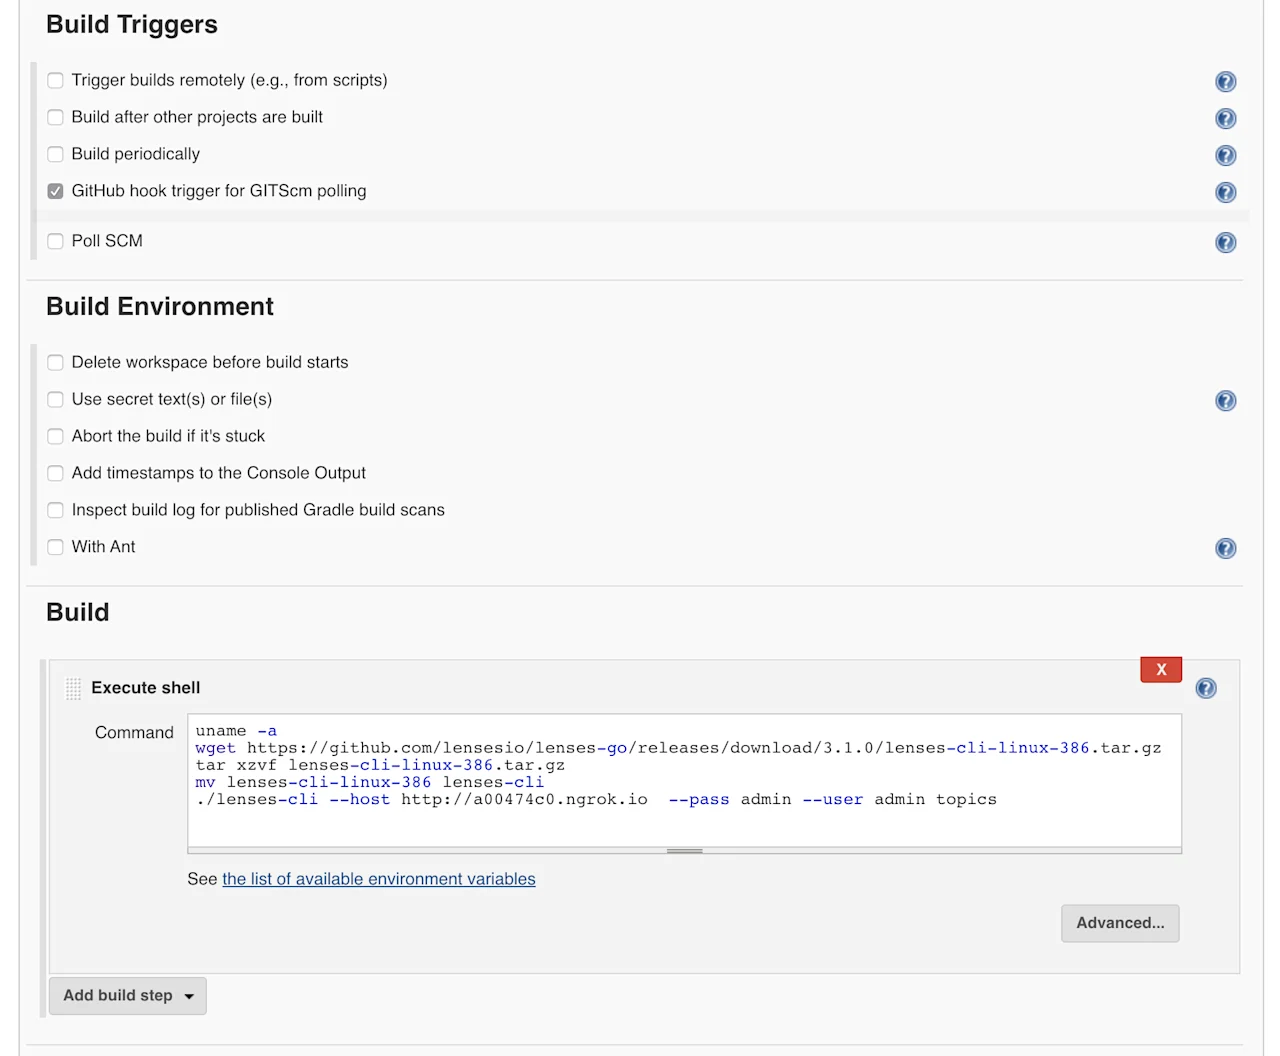View help for GitHub hook trigger
The image size is (1280, 1056).
1225,192
